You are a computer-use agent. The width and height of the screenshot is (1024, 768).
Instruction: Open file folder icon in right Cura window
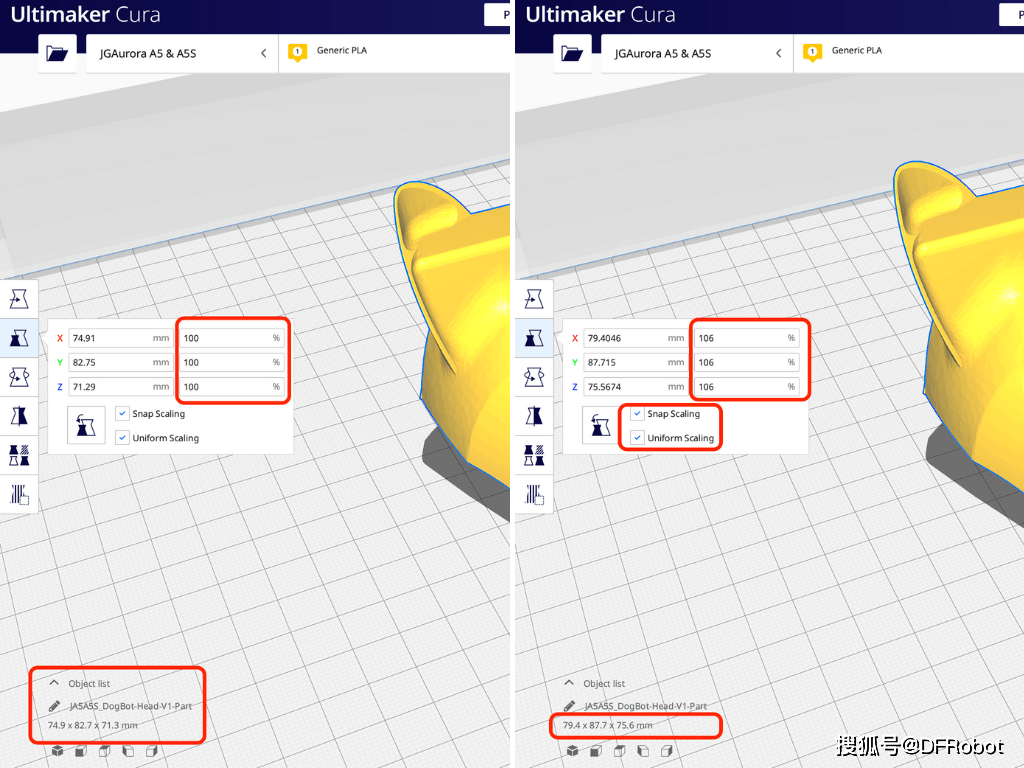pyautogui.click(x=572, y=54)
